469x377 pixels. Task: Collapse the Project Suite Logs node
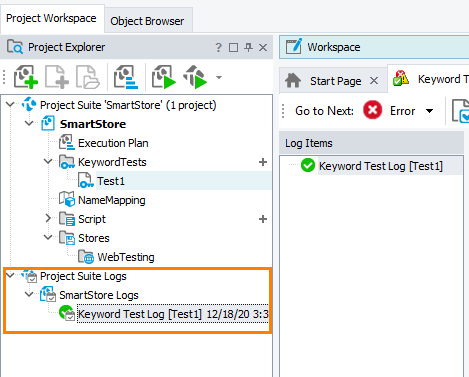(10, 275)
